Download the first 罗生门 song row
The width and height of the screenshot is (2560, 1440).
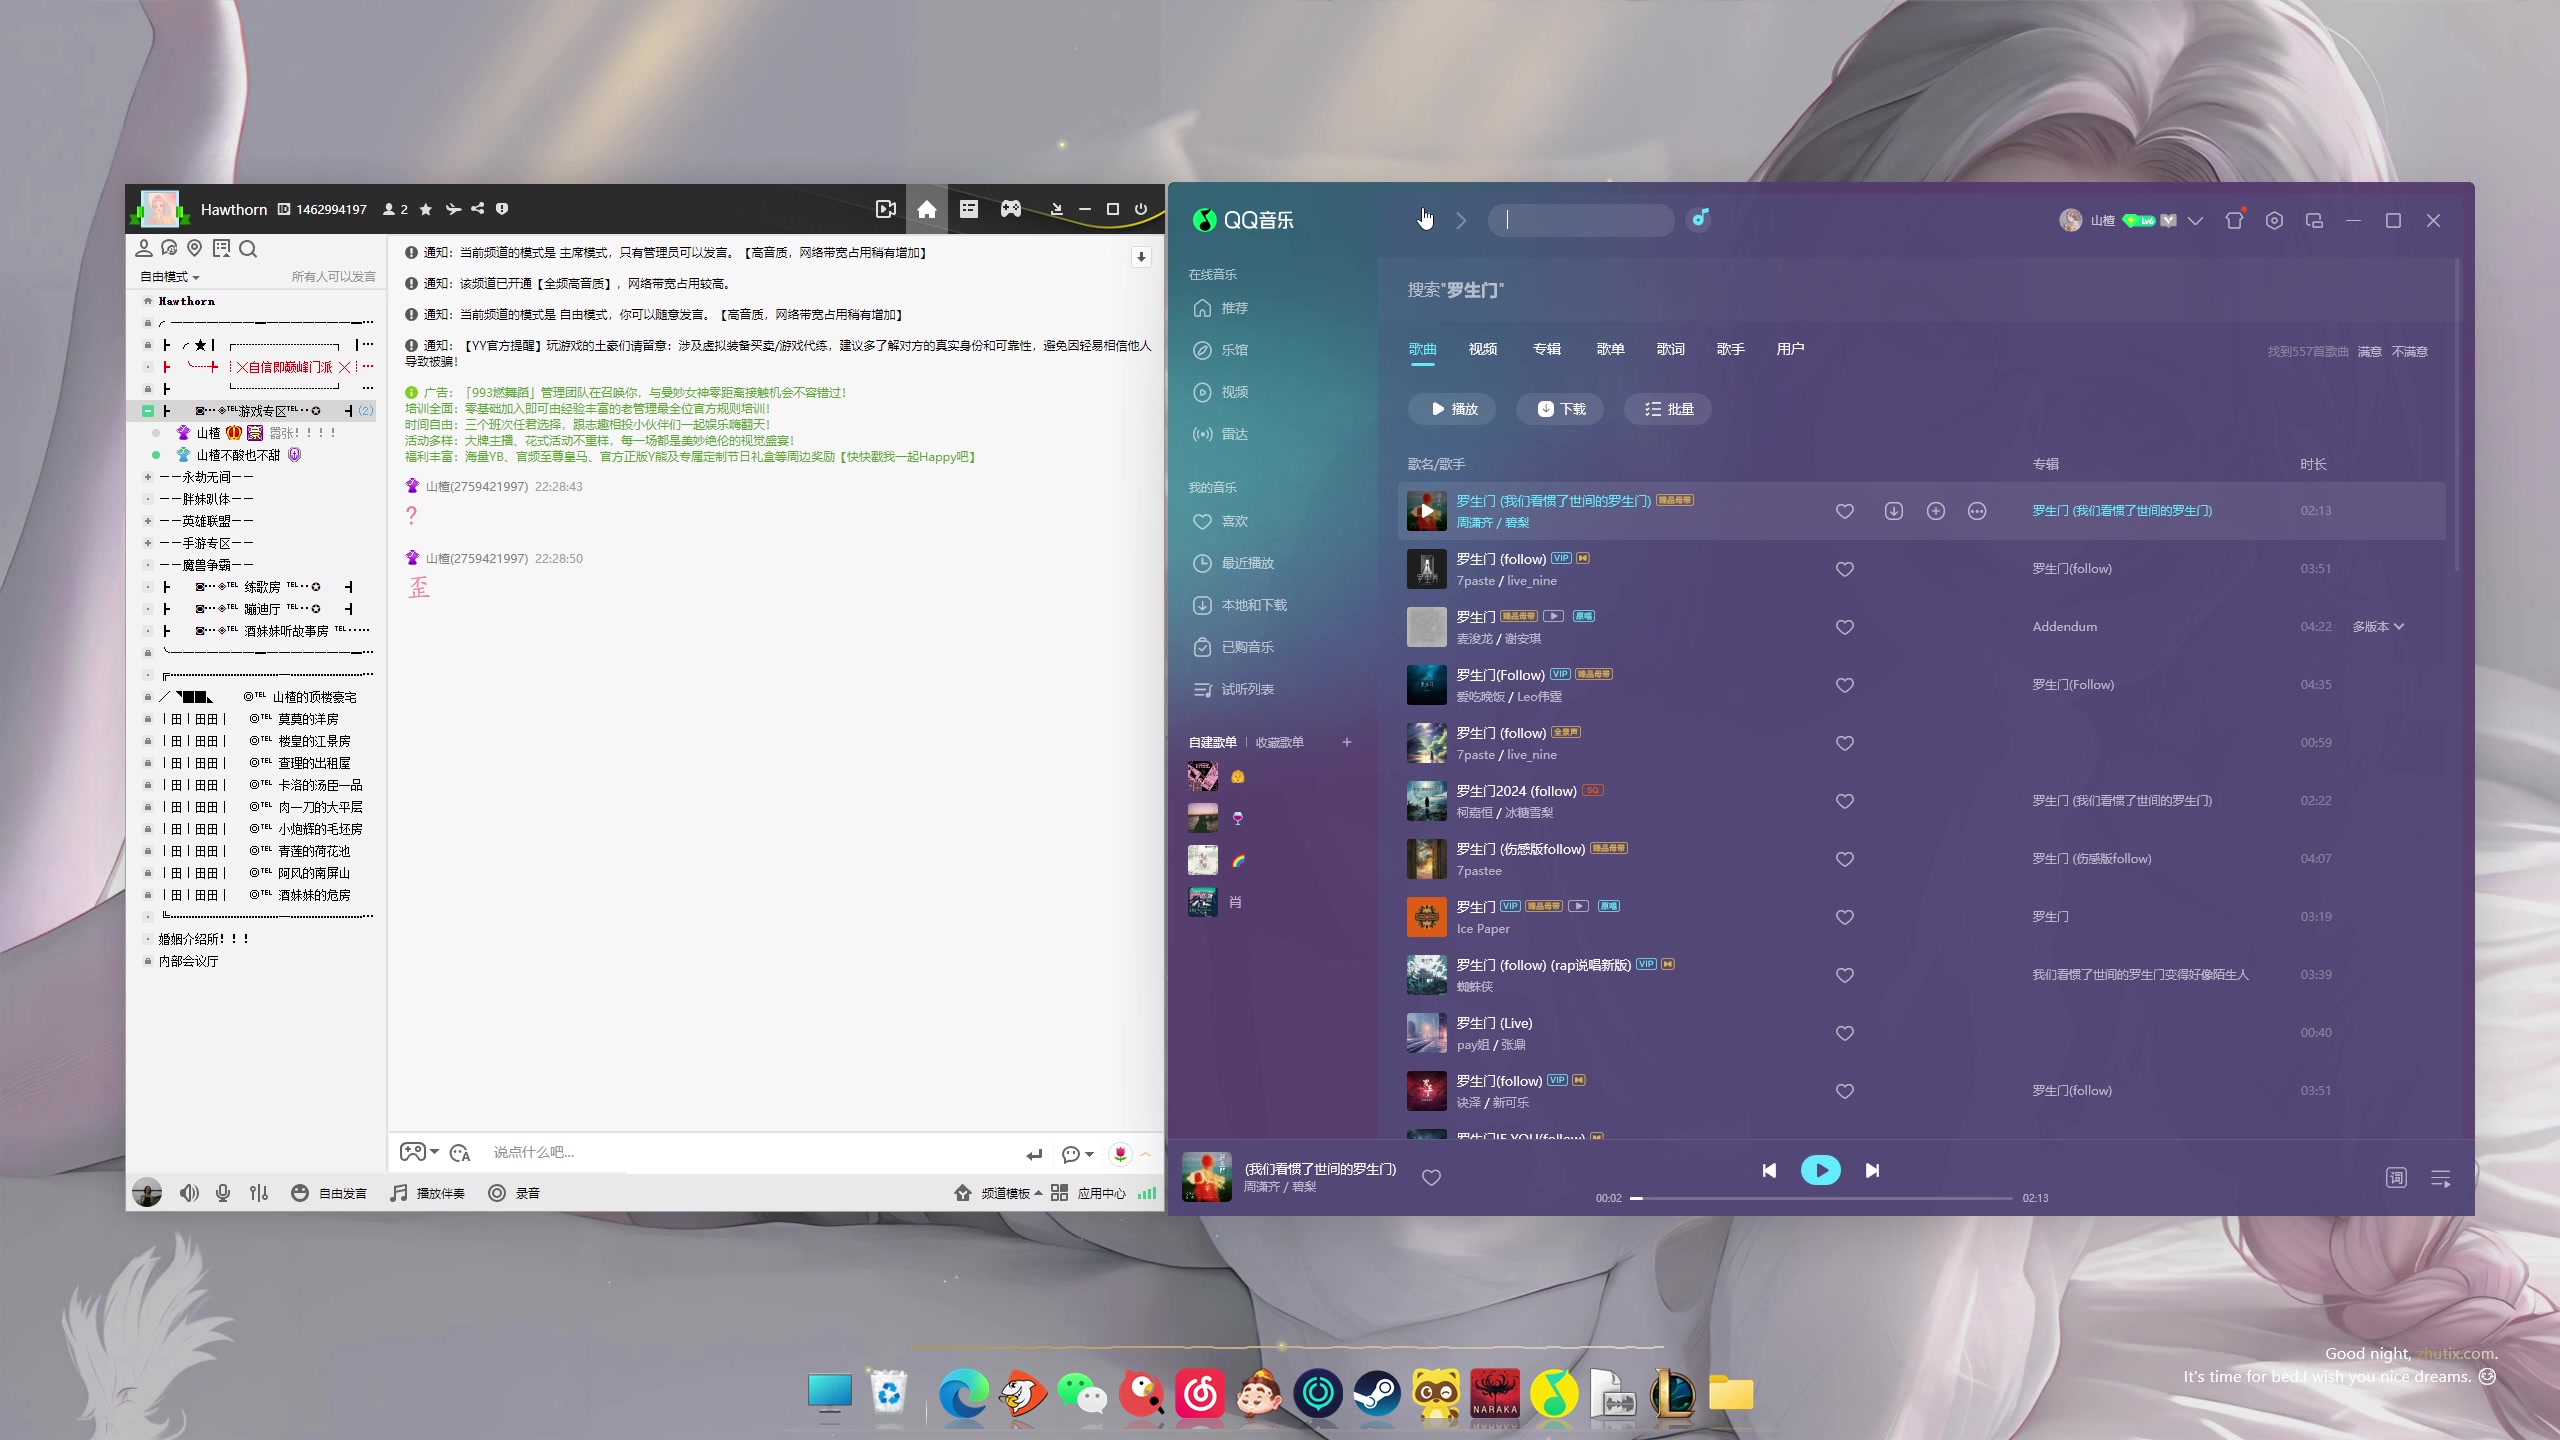(1893, 511)
